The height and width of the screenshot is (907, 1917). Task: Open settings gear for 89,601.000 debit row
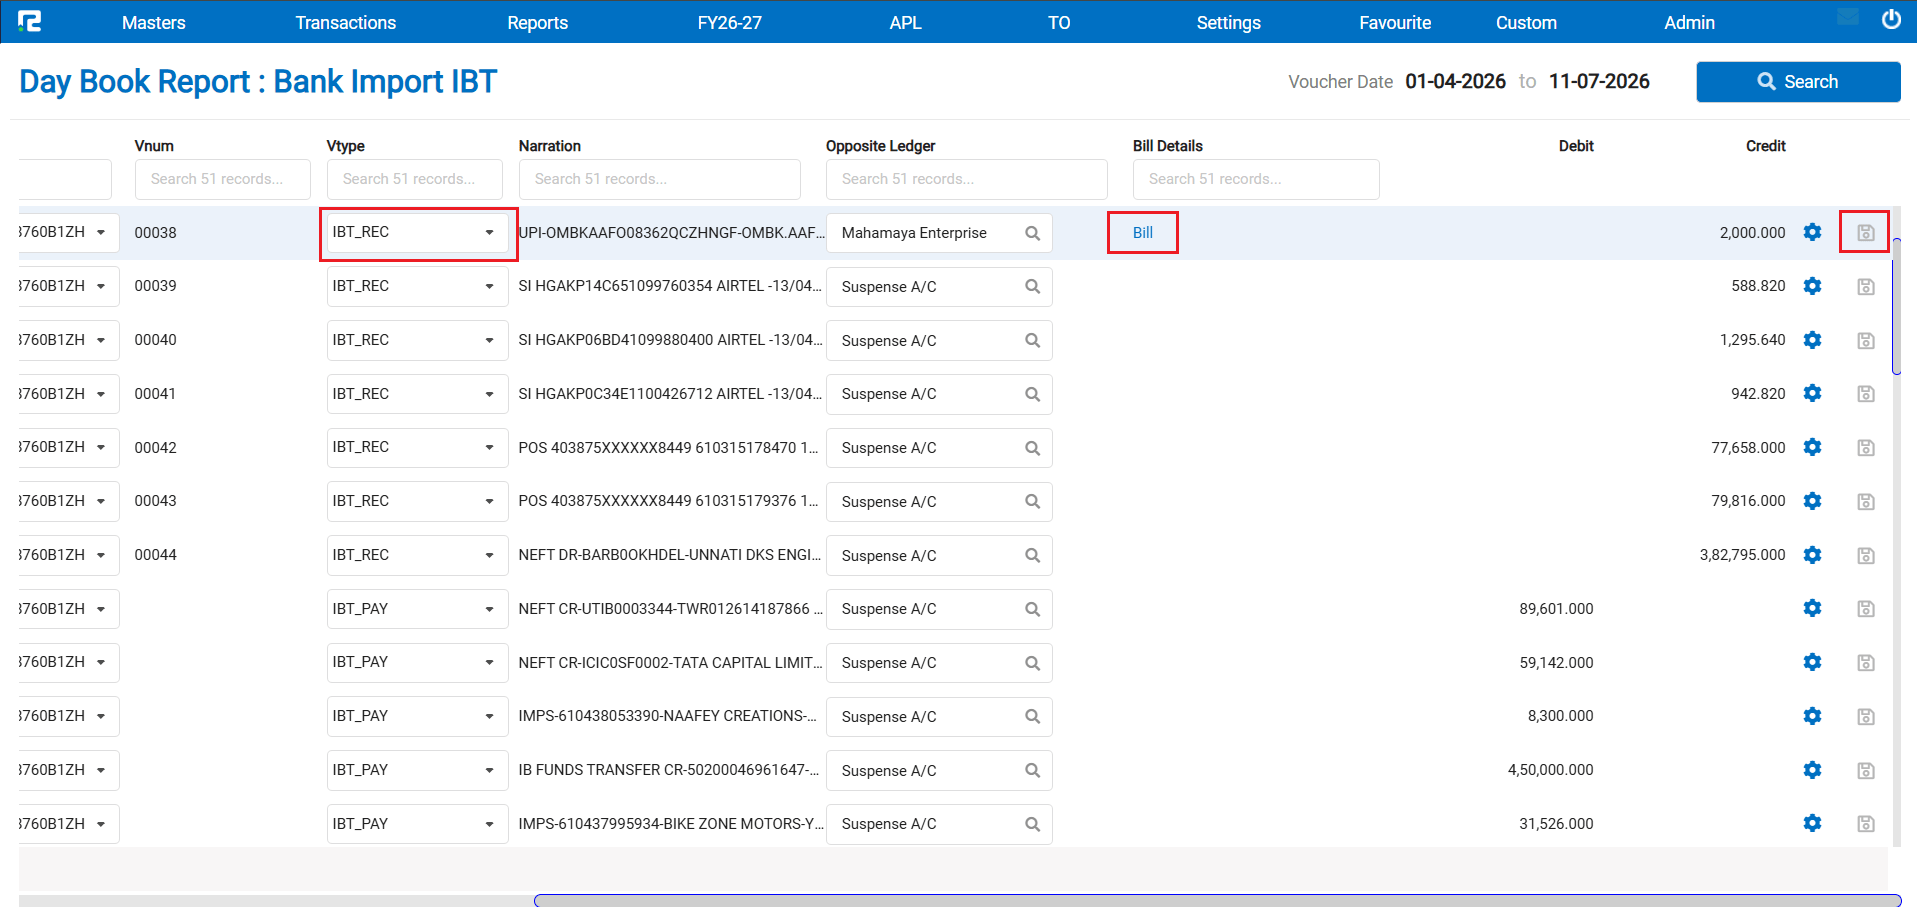(x=1812, y=608)
